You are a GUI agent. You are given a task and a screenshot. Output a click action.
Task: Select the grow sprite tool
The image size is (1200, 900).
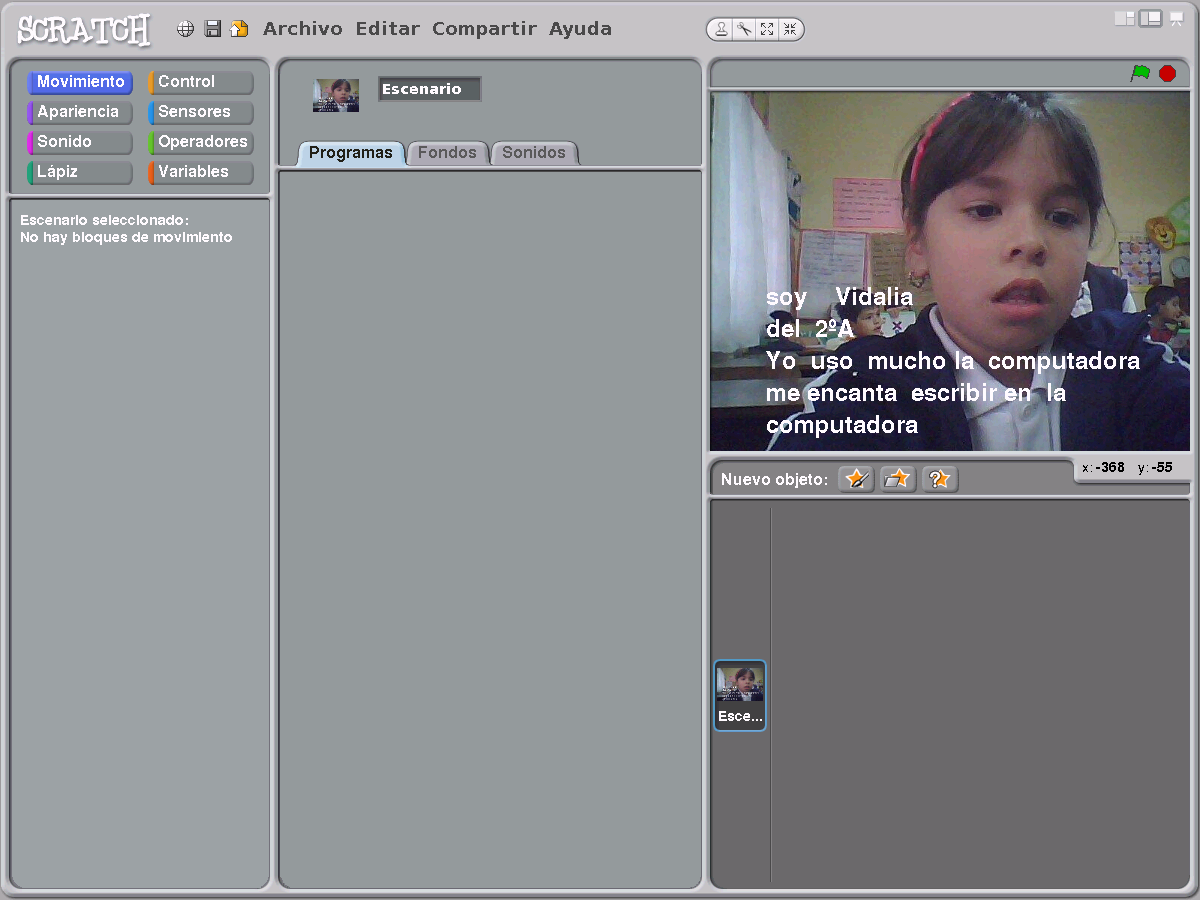tap(767, 29)
